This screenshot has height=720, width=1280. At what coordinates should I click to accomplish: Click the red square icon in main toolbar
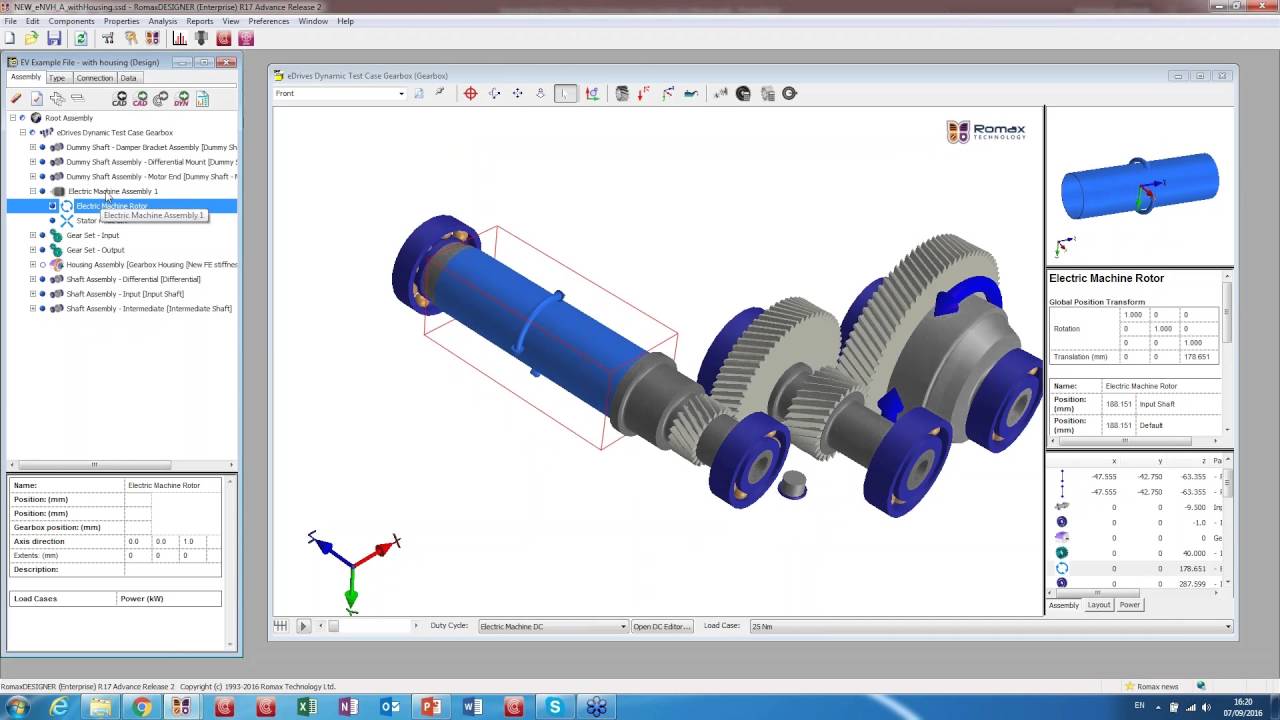pyautogui.click(x=224, y=38)
